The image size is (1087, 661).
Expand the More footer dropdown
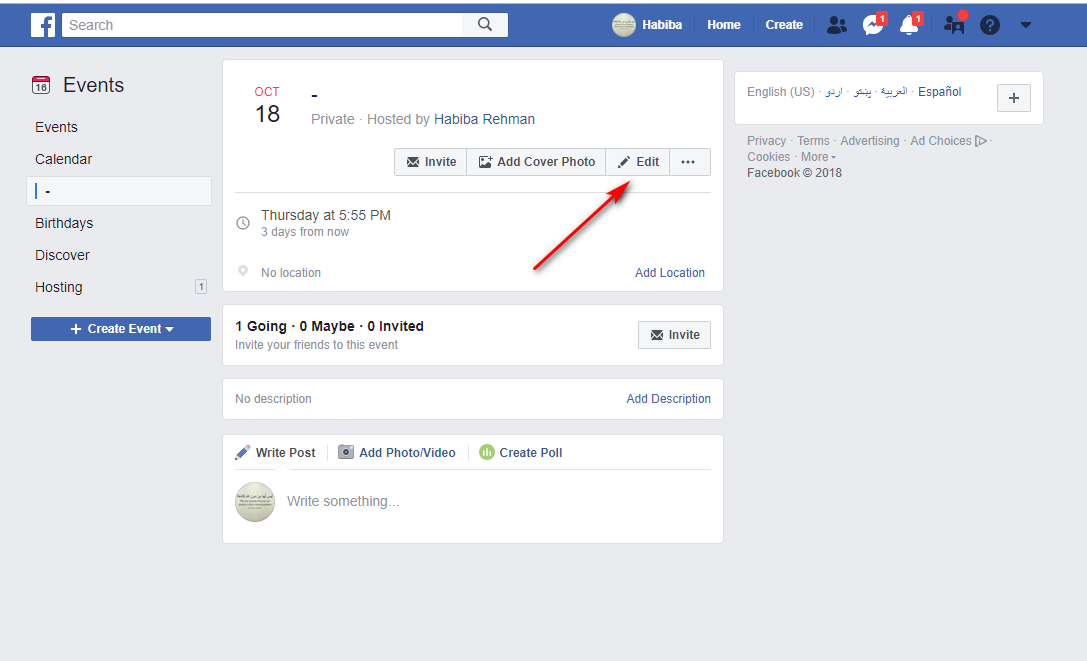818,157
